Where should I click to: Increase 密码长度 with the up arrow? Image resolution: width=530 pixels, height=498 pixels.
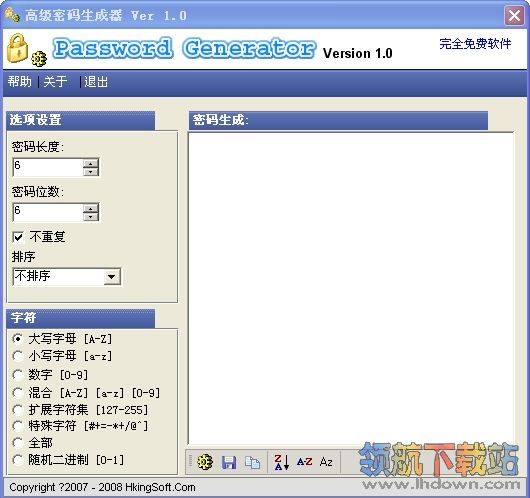(91, 164)
